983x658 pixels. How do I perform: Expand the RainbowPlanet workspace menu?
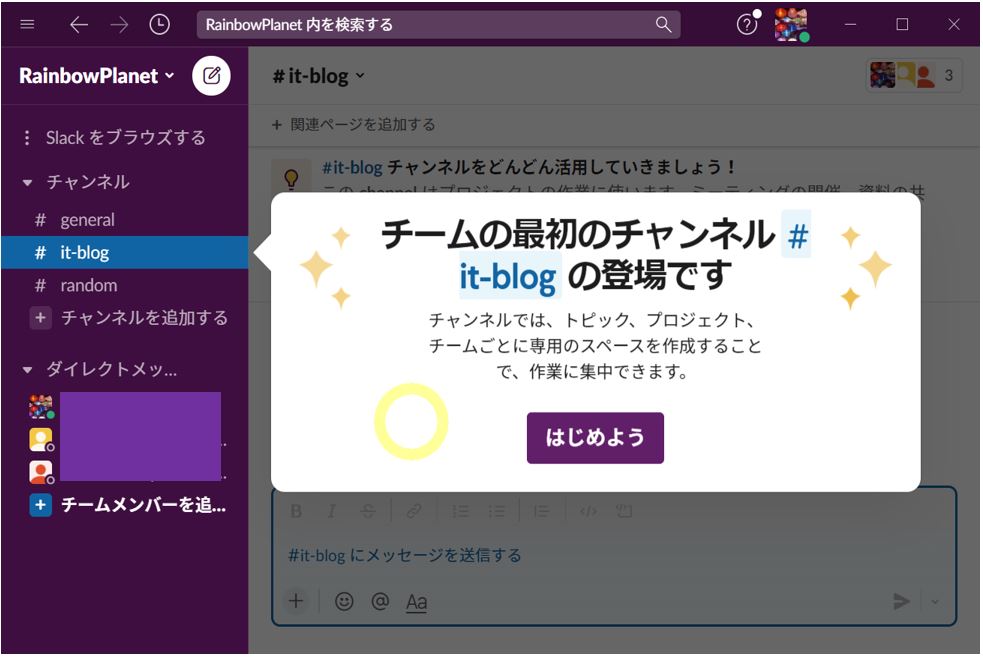[x=97, y=76]
